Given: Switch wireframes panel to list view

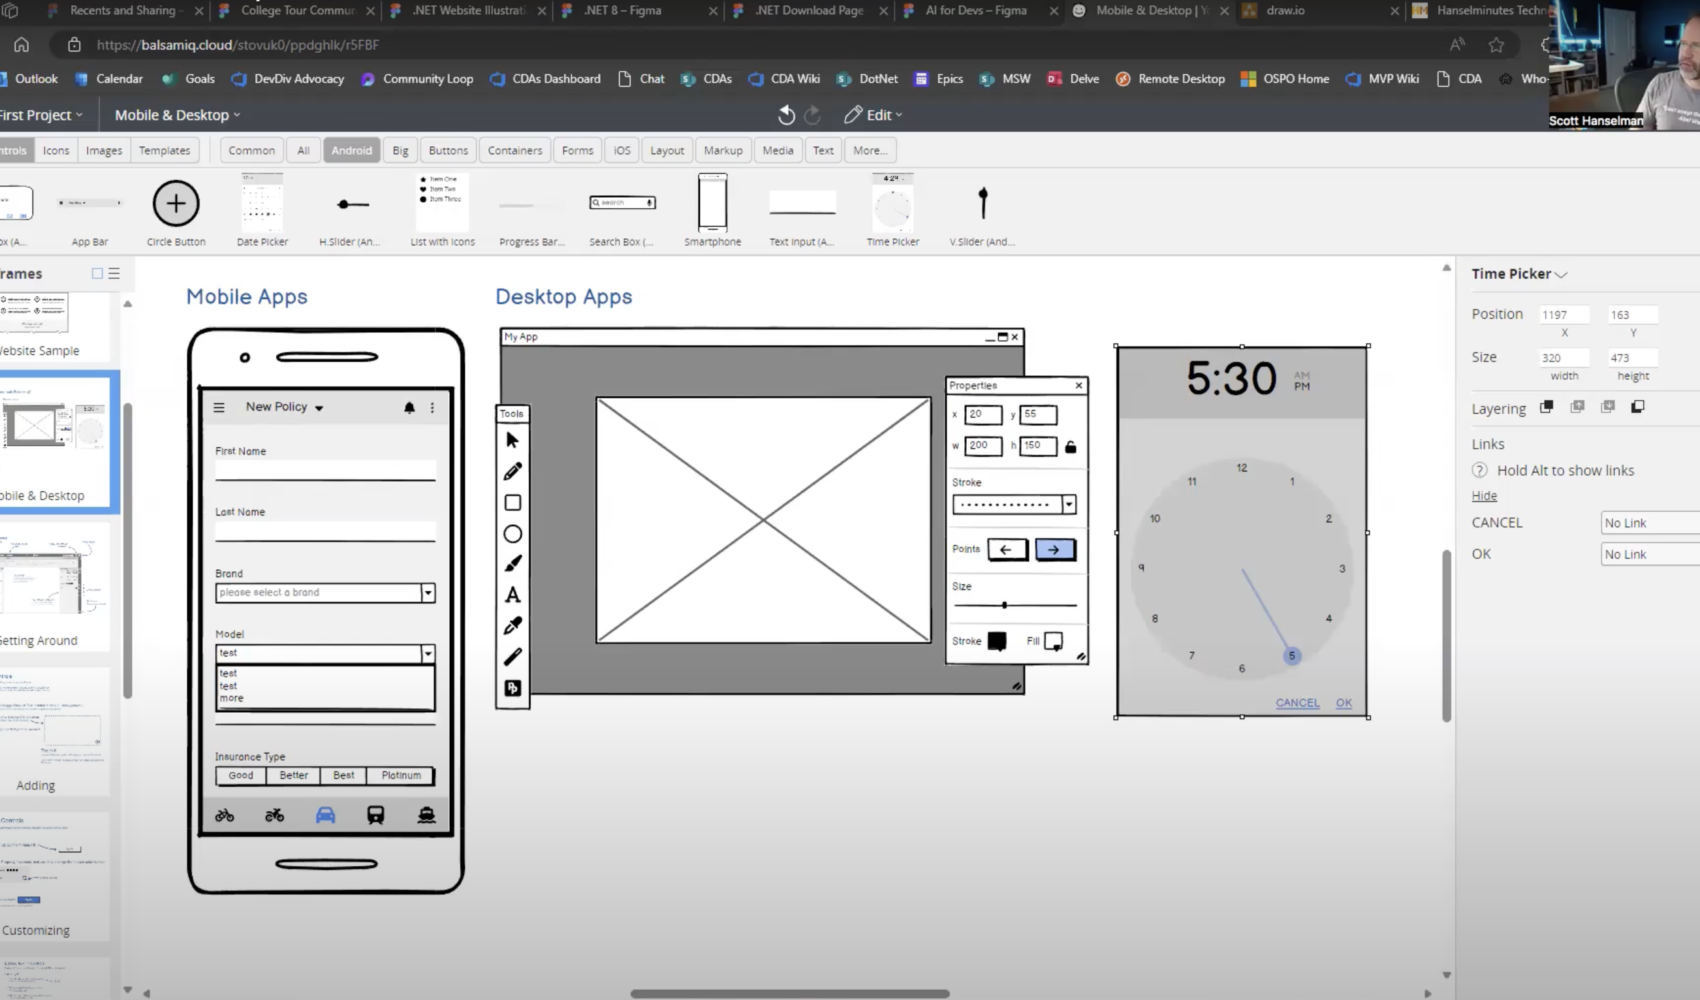Looking at the screenshot, I should coord(114,273).
